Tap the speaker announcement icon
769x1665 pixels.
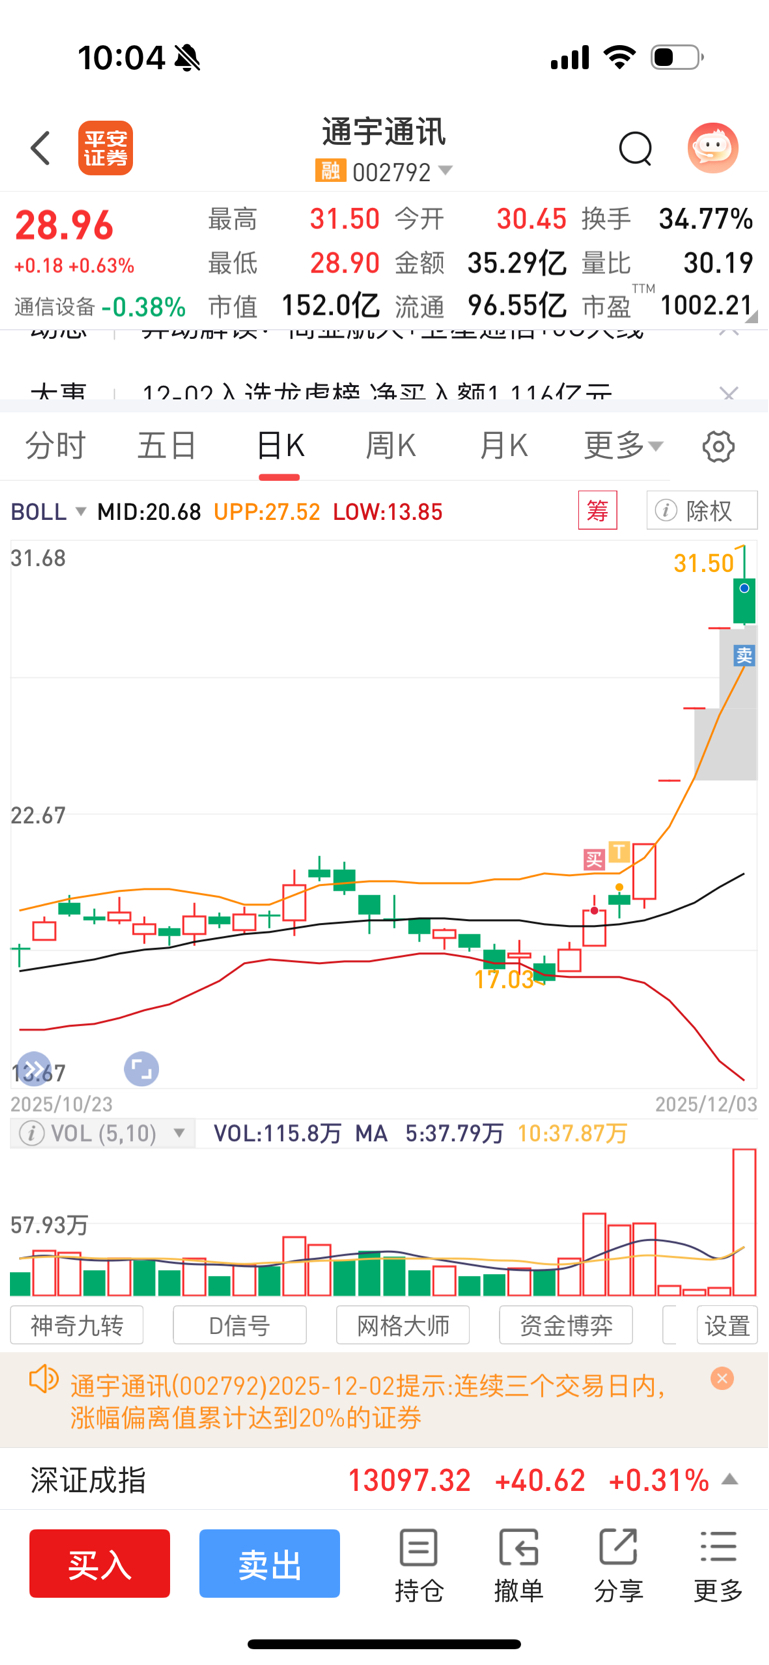[x=44, y=1380]
